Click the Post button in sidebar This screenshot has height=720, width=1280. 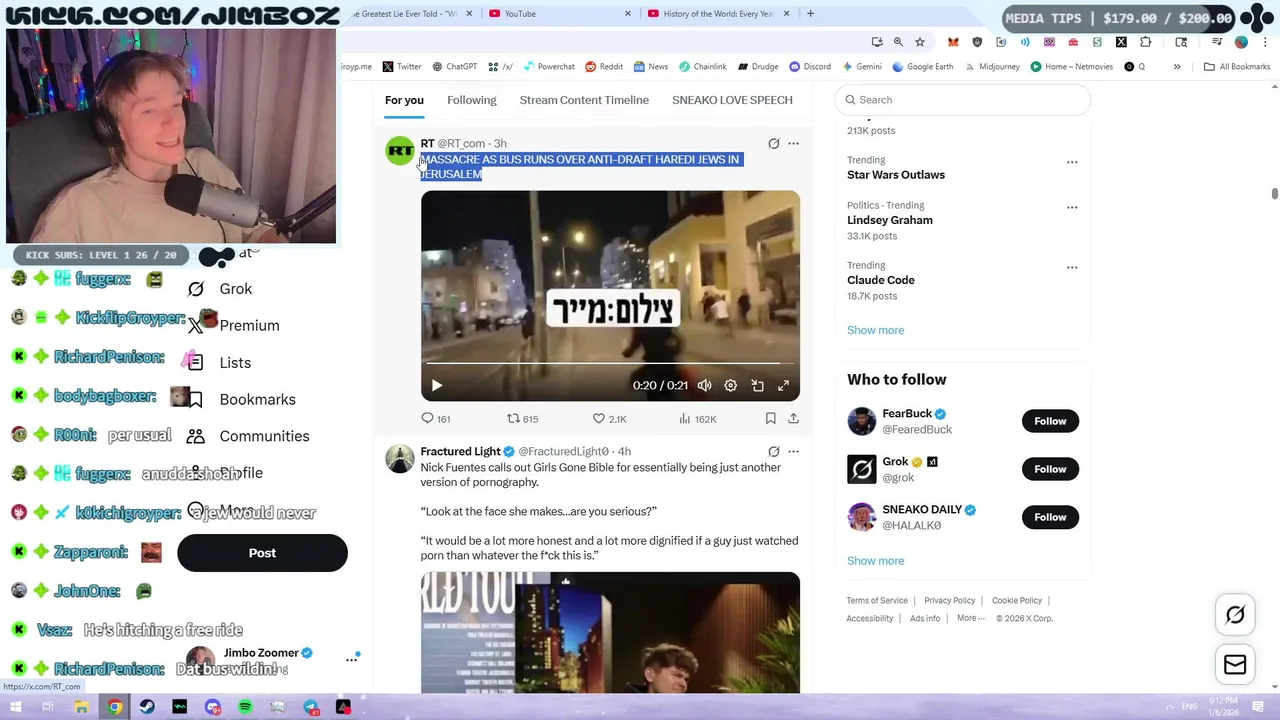[x=262, y=553]
